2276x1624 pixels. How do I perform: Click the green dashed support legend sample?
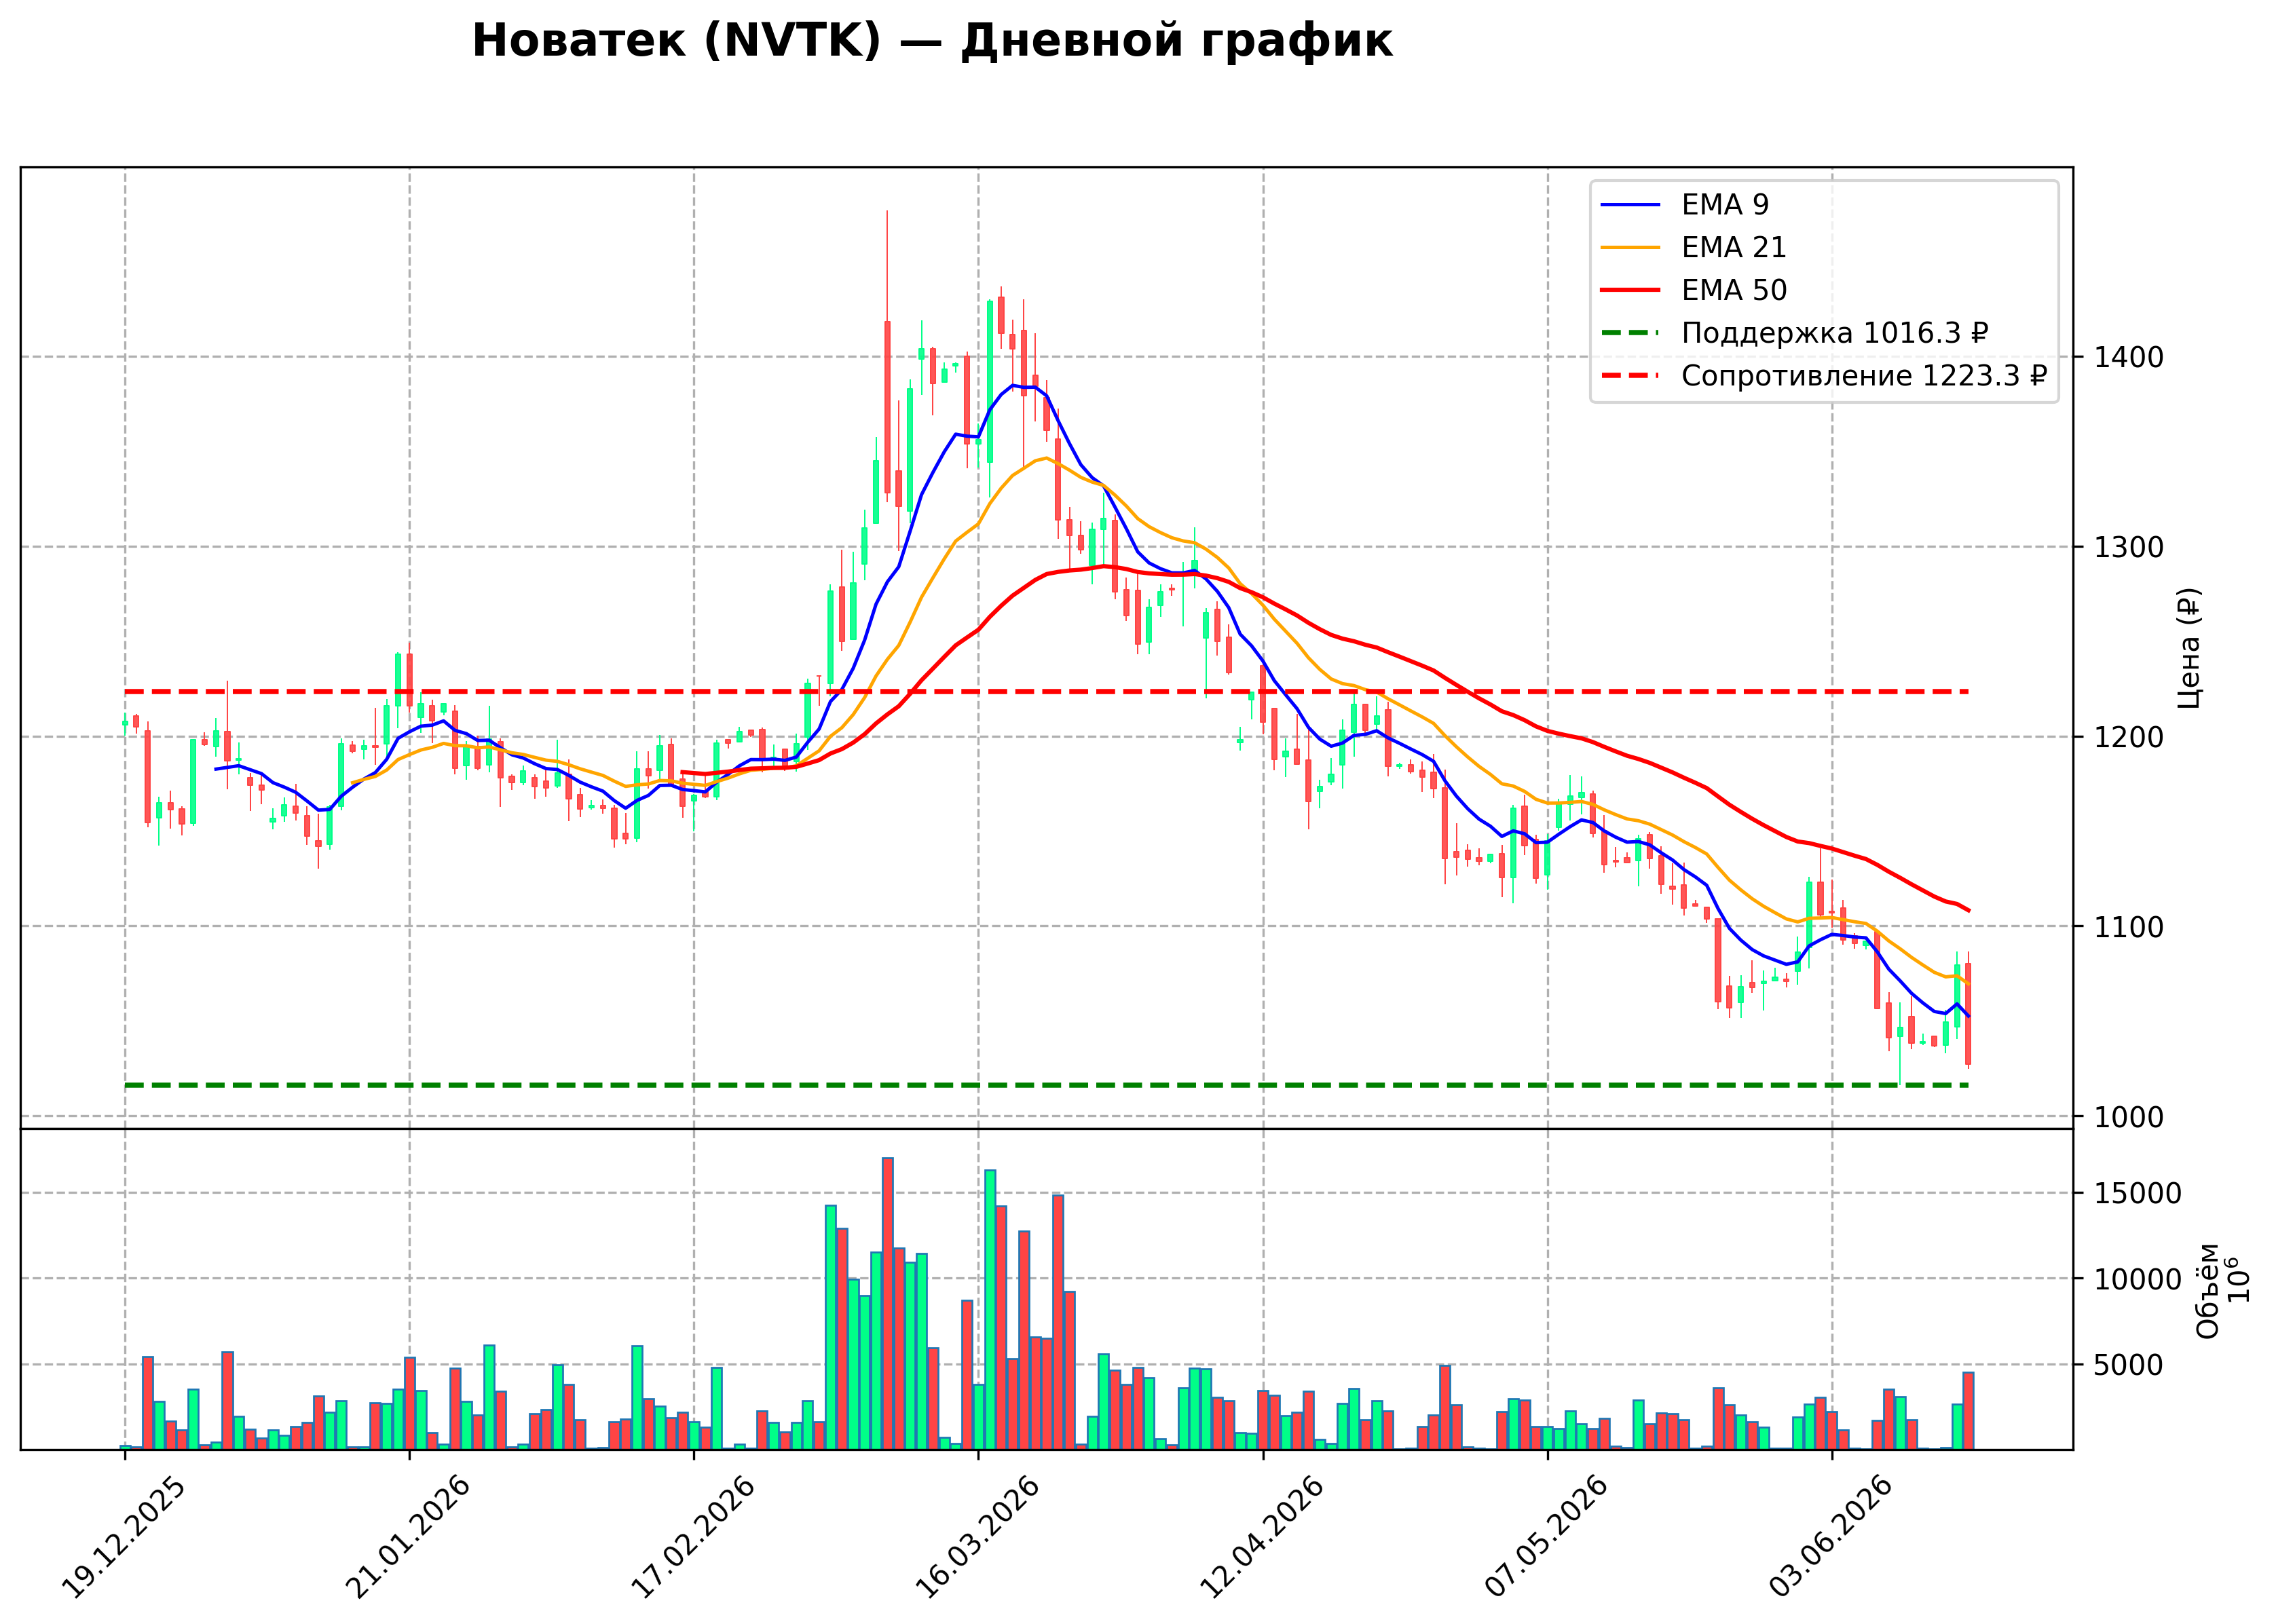1630,333
